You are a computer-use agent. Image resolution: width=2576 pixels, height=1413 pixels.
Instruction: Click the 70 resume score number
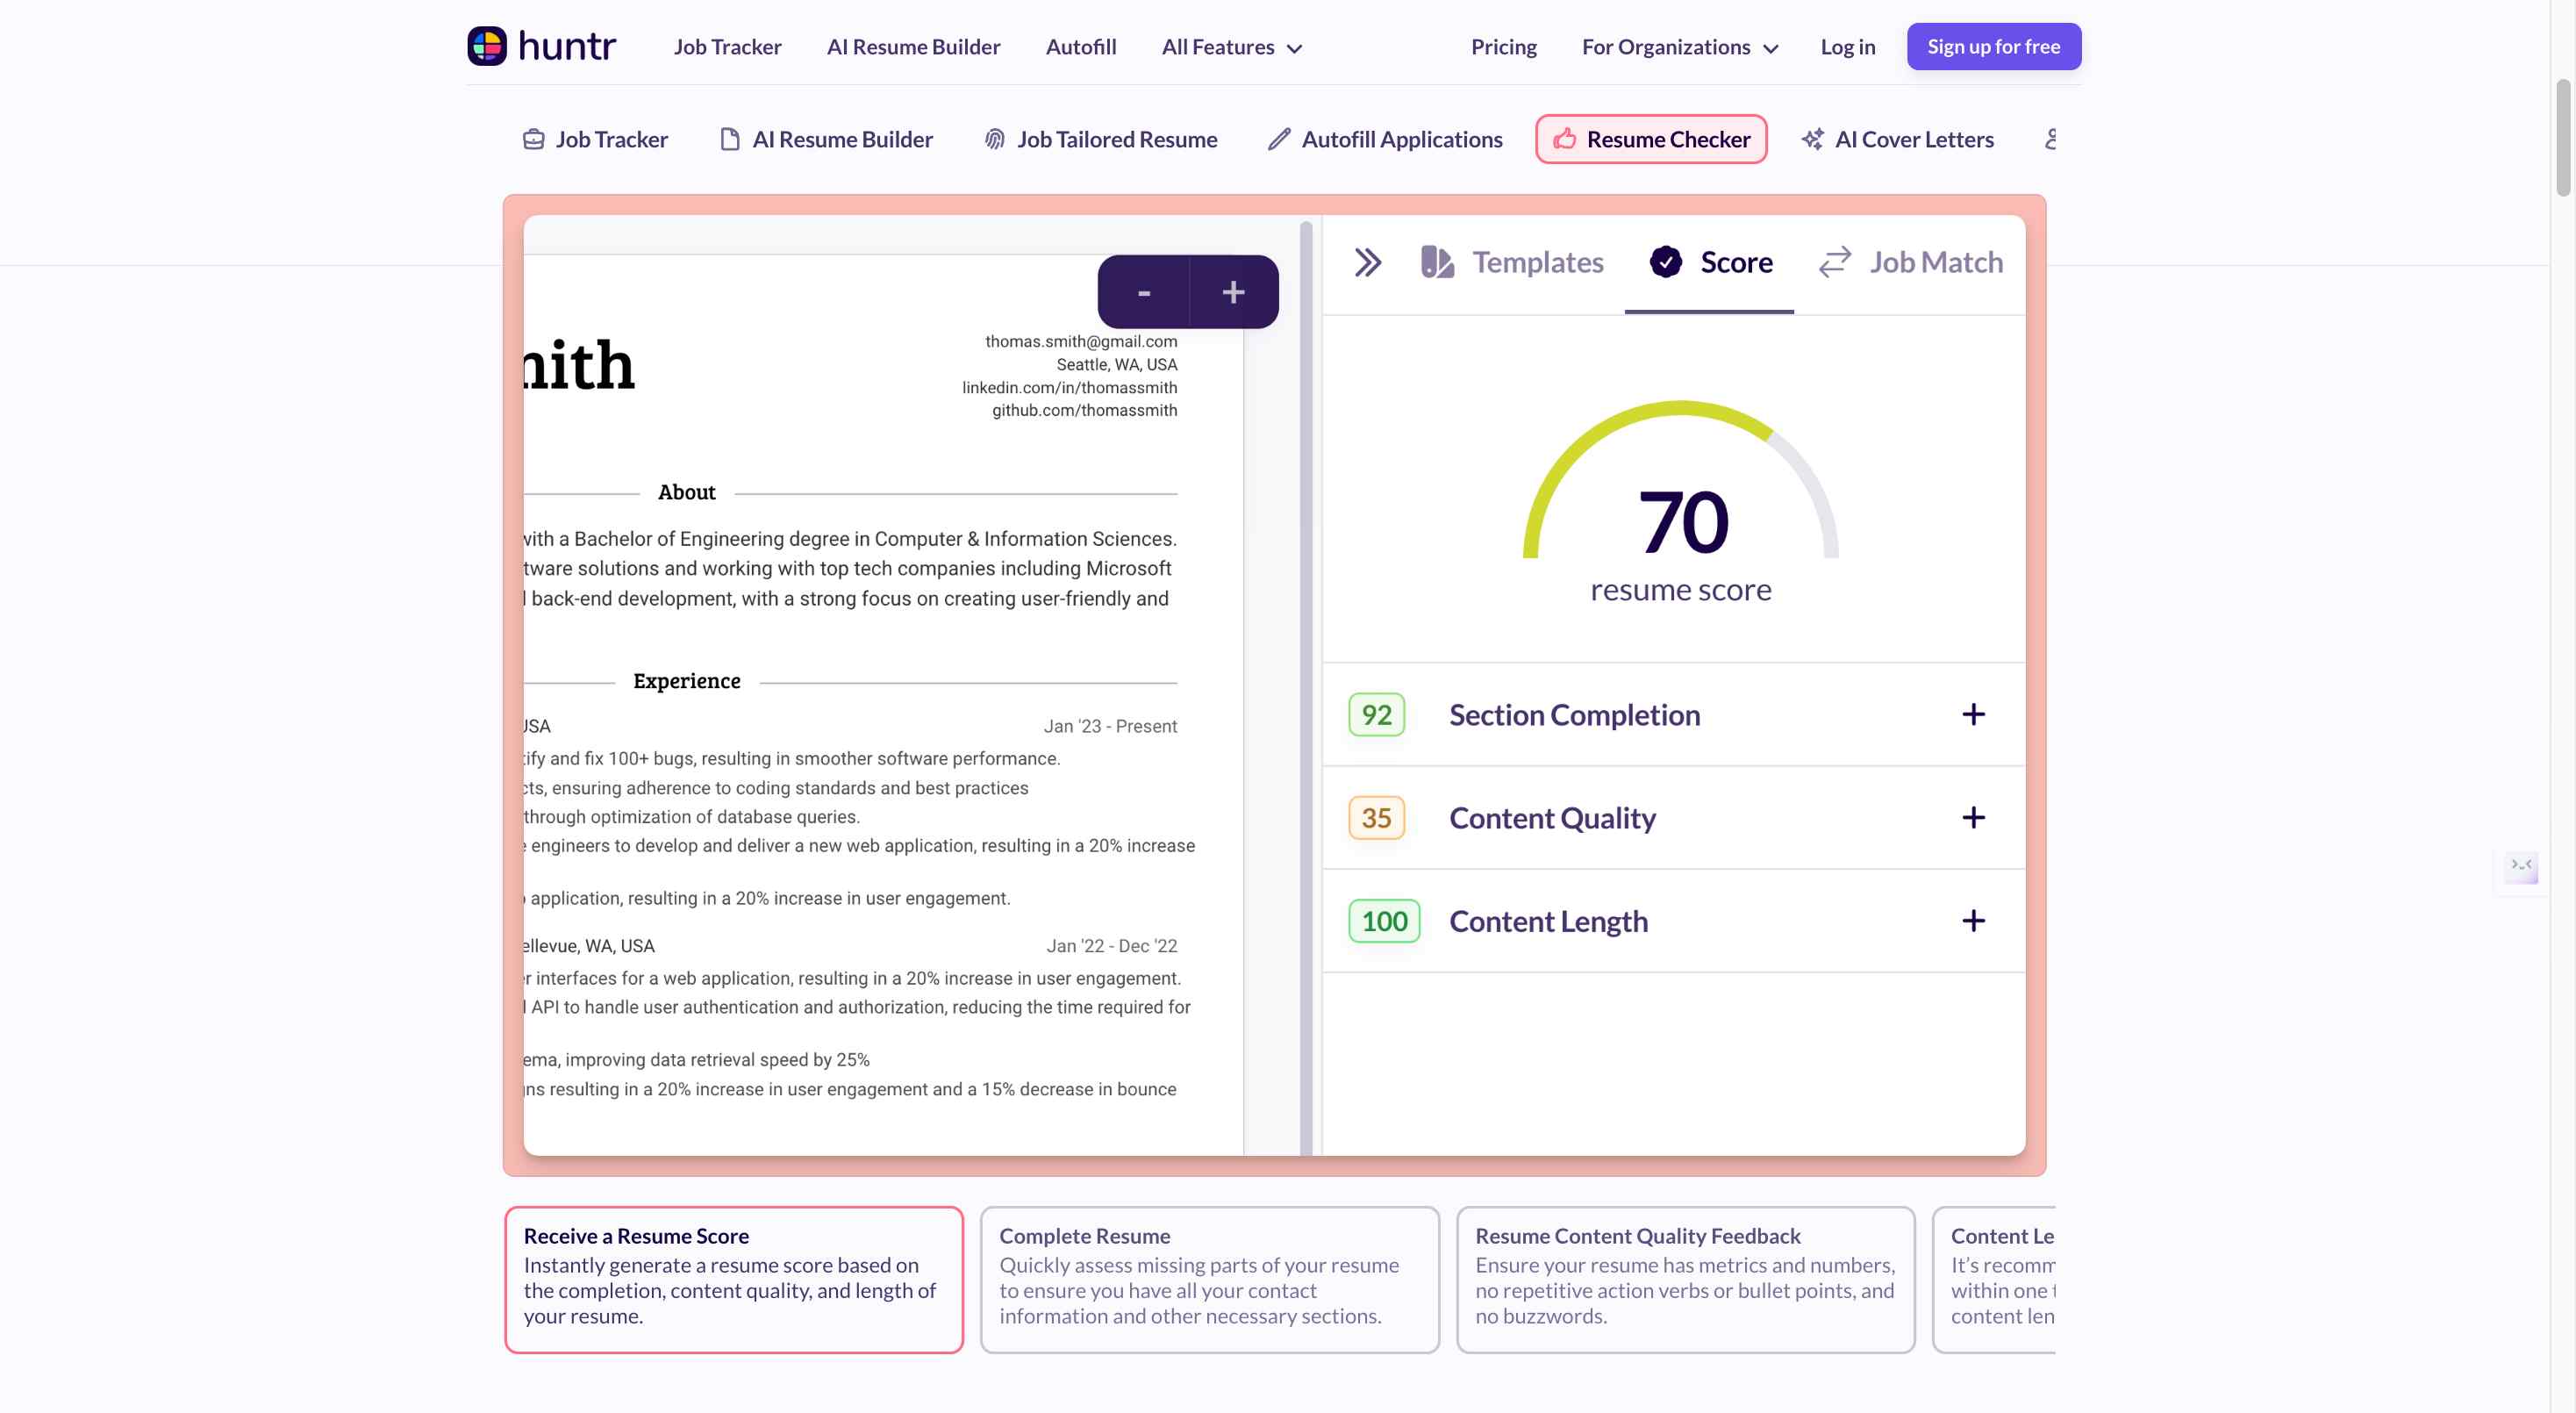(1682, 521)
